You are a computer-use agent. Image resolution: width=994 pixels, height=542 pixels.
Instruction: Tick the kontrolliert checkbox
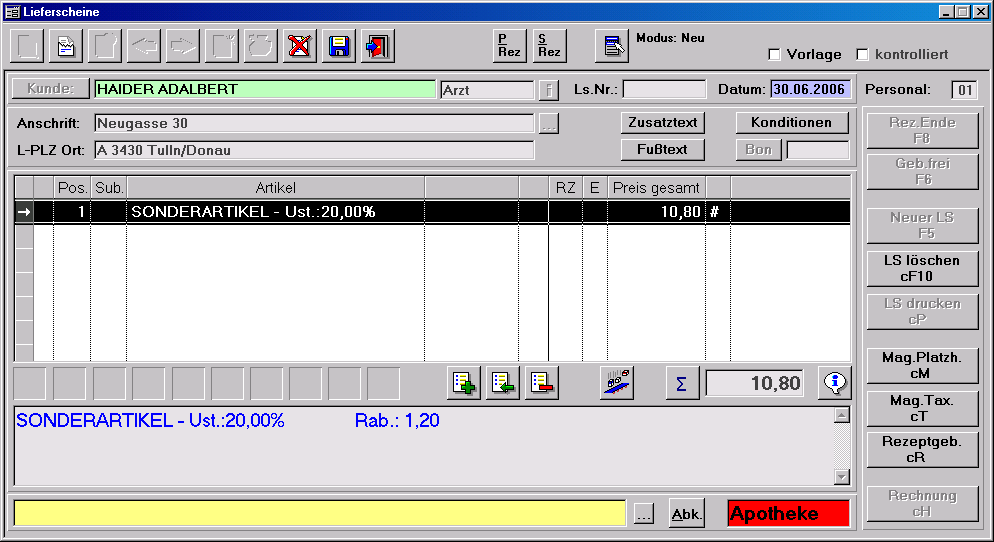tap(861, 54)
